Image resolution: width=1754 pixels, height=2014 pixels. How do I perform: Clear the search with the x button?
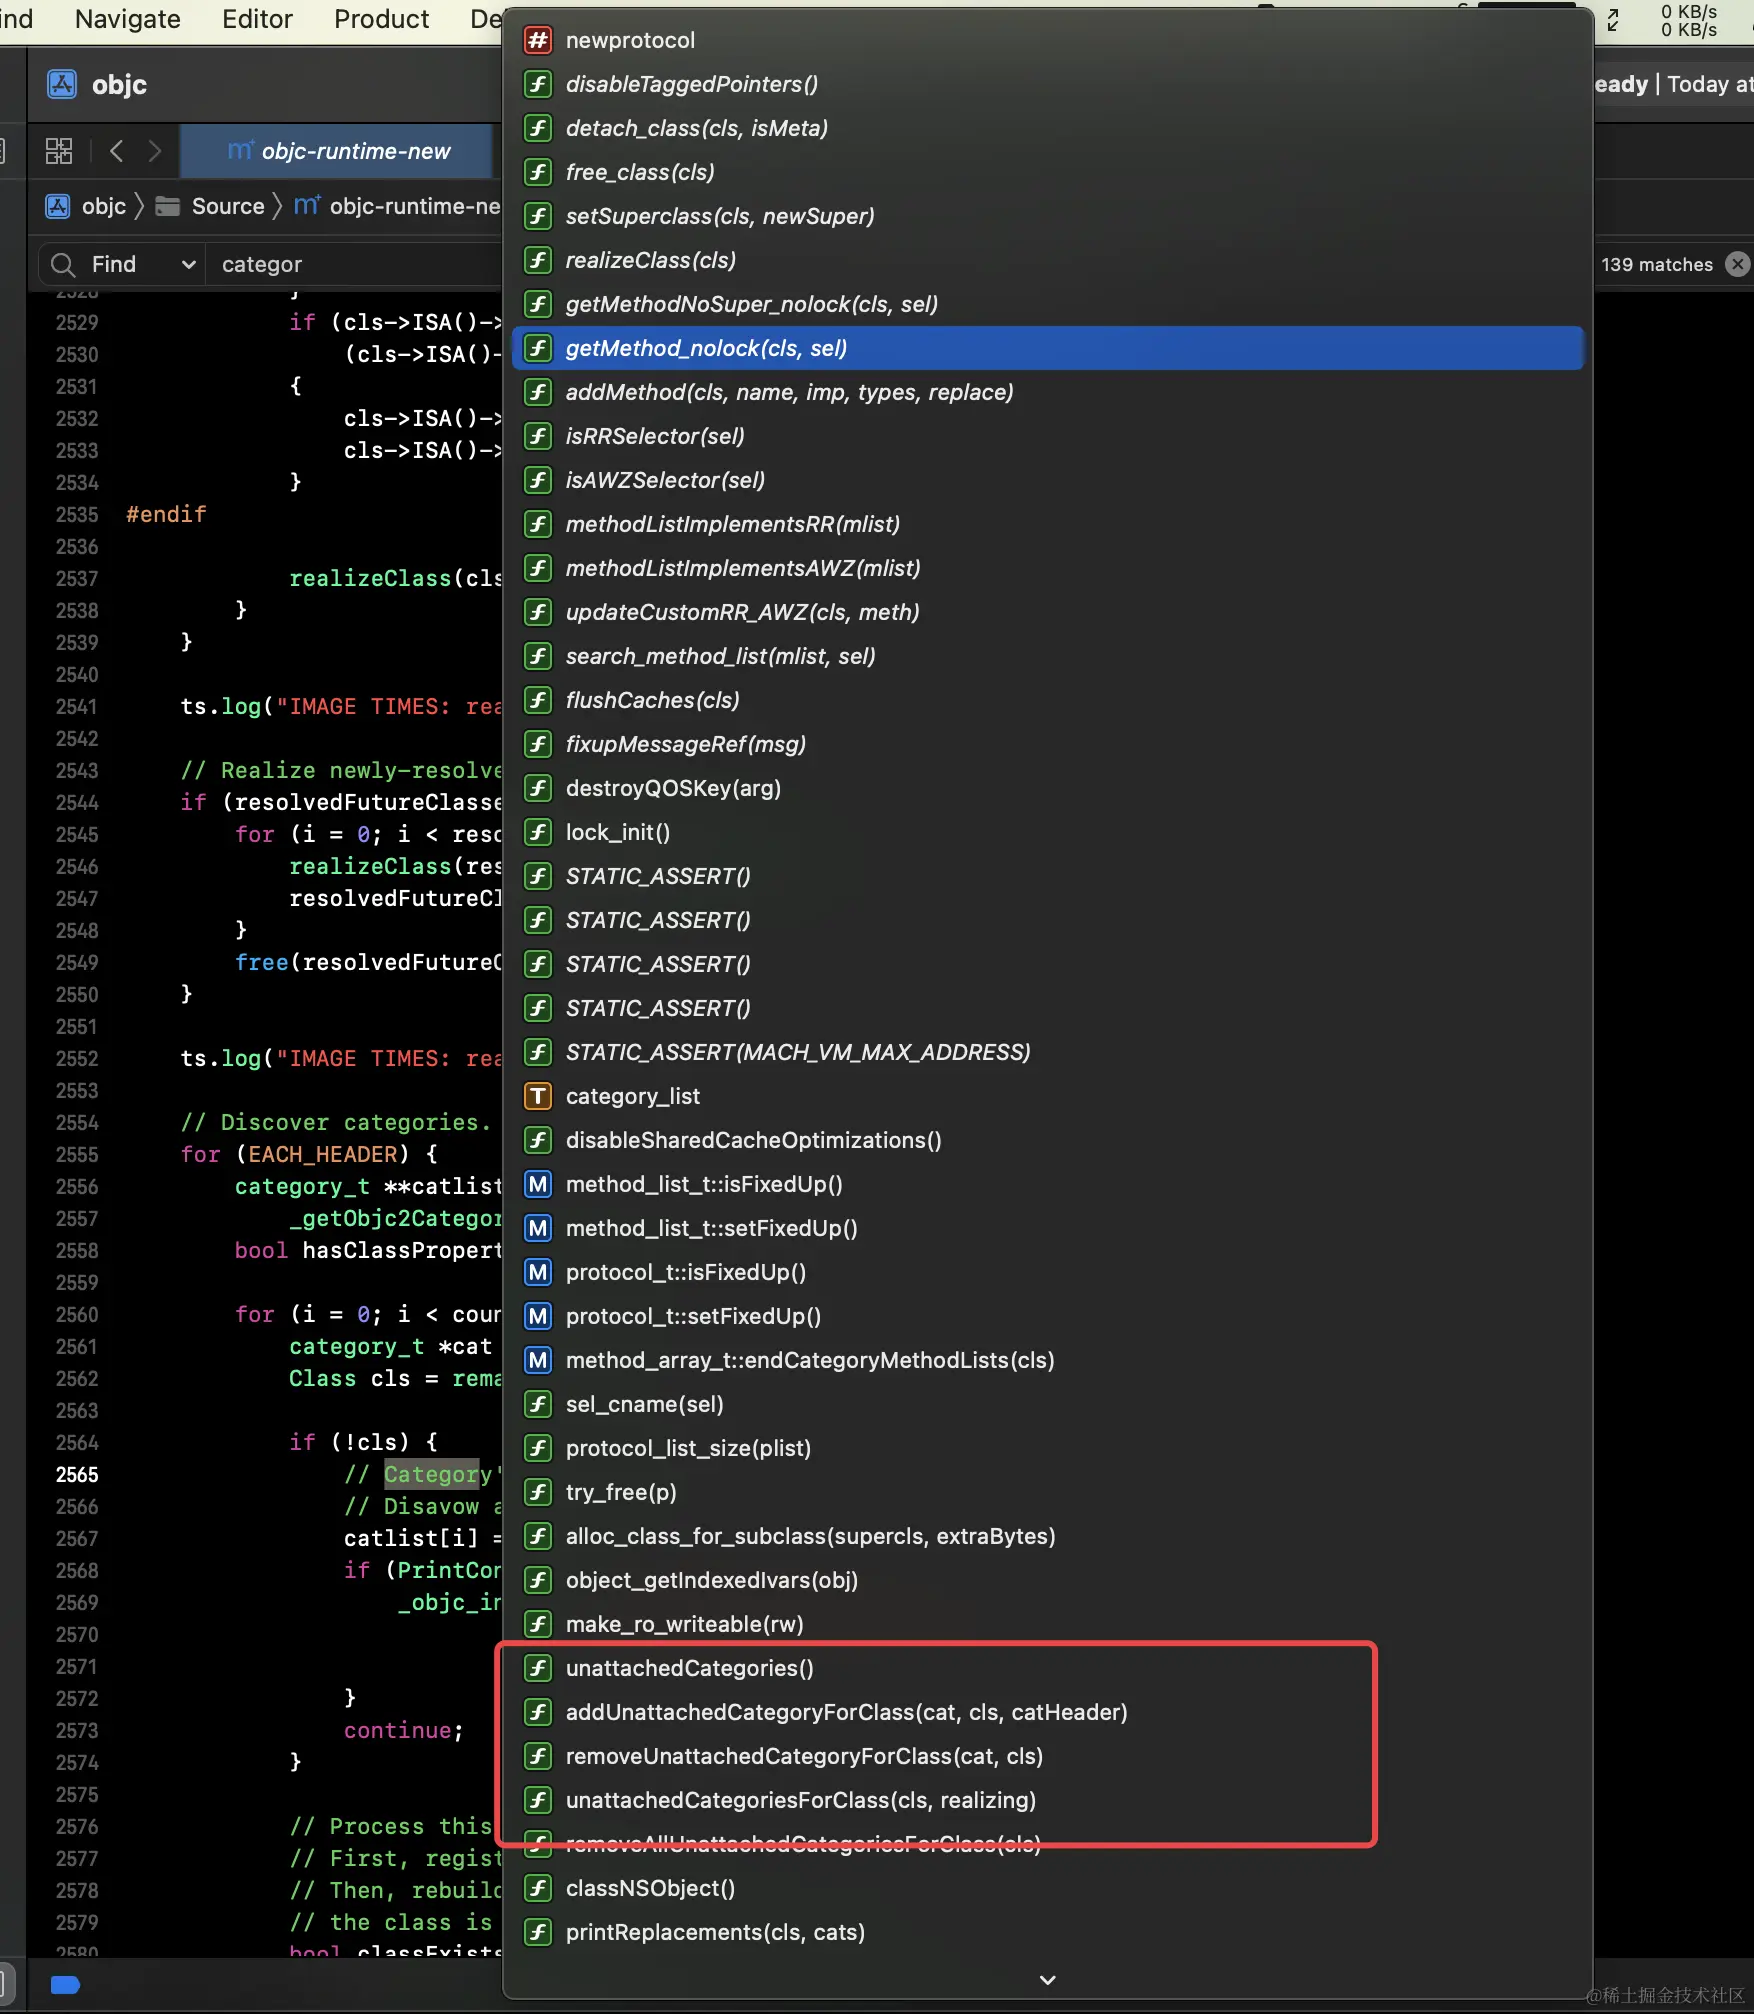coord(1738,264)
